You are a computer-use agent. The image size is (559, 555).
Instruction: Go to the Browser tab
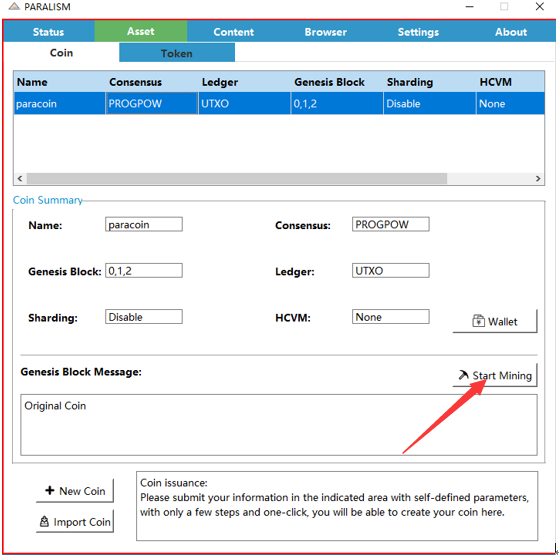click(x=325, y=32)
